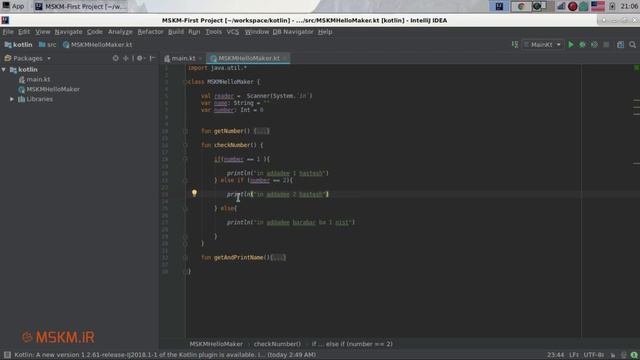Image resolution: width=640 pixels, height=360 pixels.
Task: Open the Help menu
Action: (x=325, y=32)
